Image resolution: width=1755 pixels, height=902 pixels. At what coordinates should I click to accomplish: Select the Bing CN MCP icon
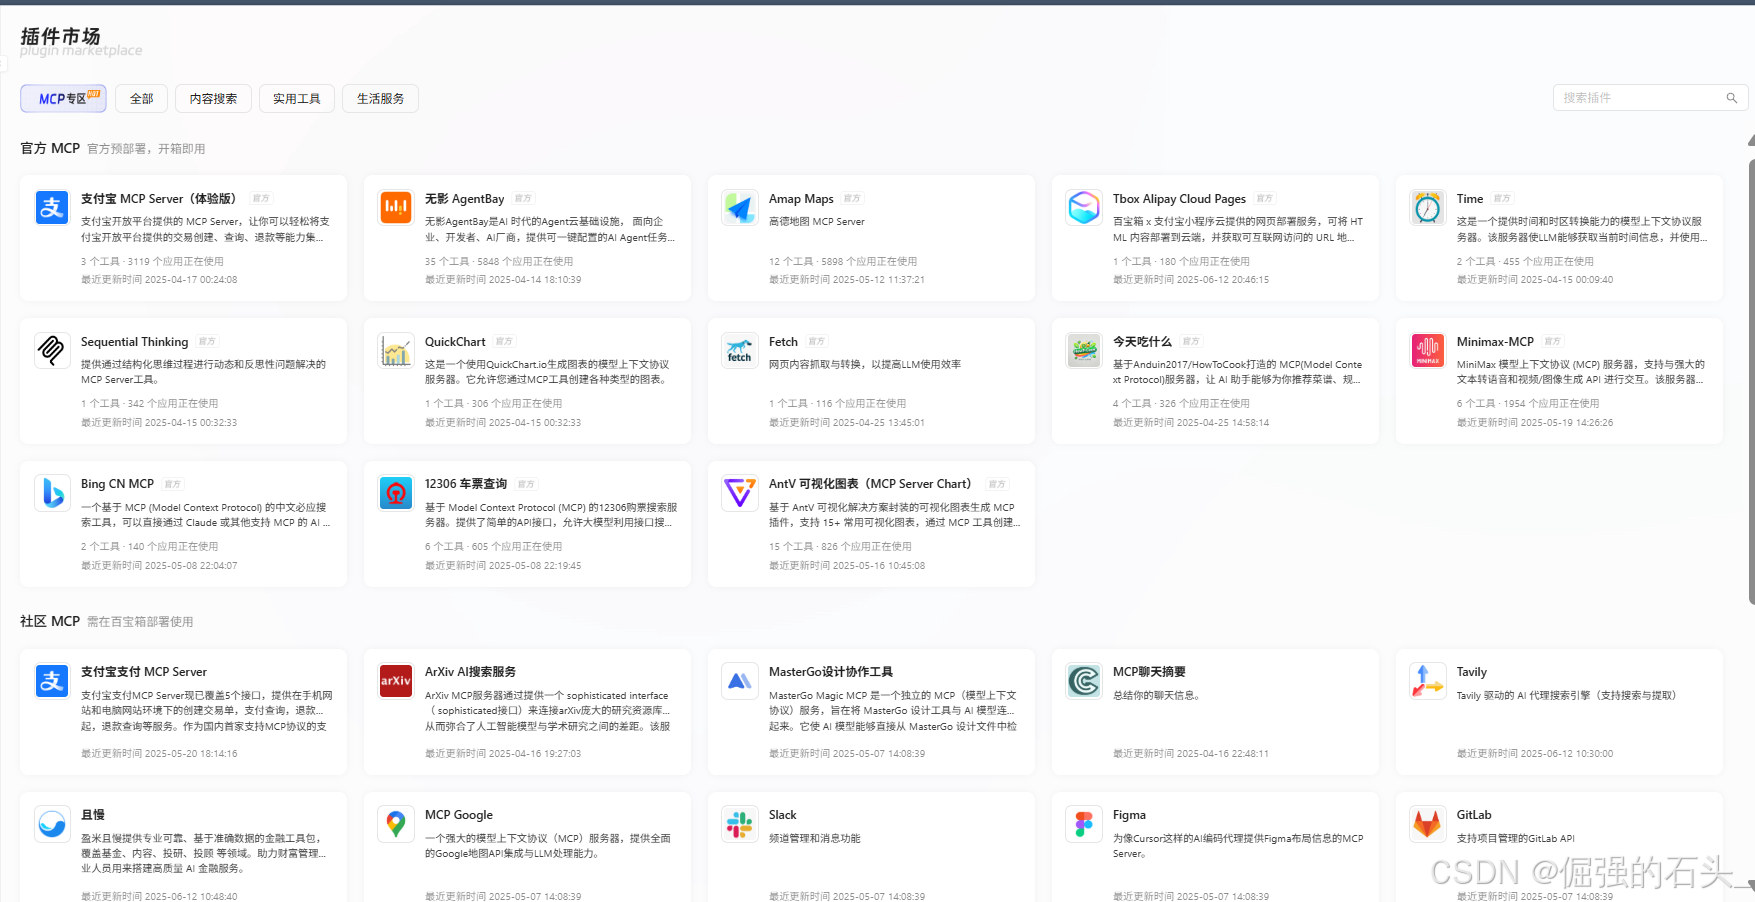pos(52,493)
